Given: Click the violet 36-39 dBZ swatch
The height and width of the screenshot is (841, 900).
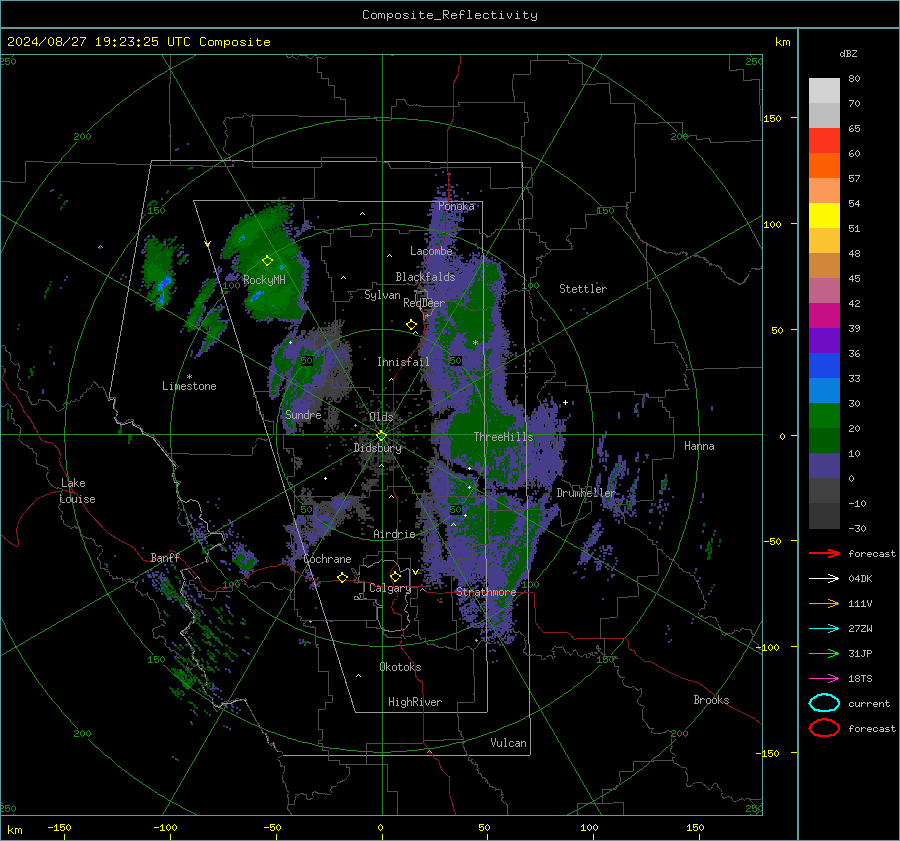Looking at the screenshot, I should [824, 341].
